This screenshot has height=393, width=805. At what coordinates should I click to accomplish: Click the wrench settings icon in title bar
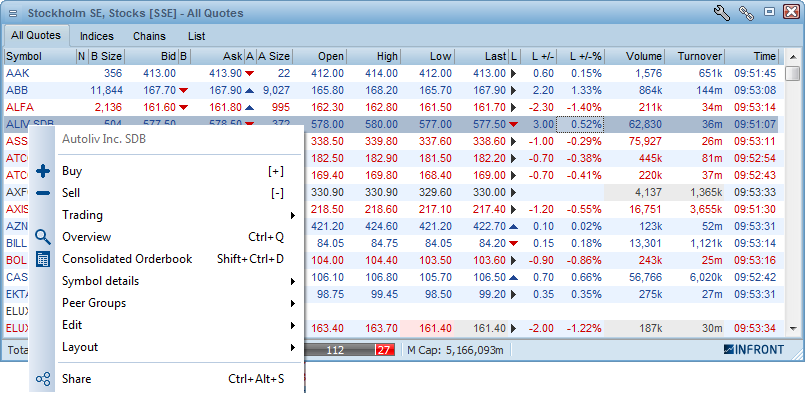click(x=722, y=13)
